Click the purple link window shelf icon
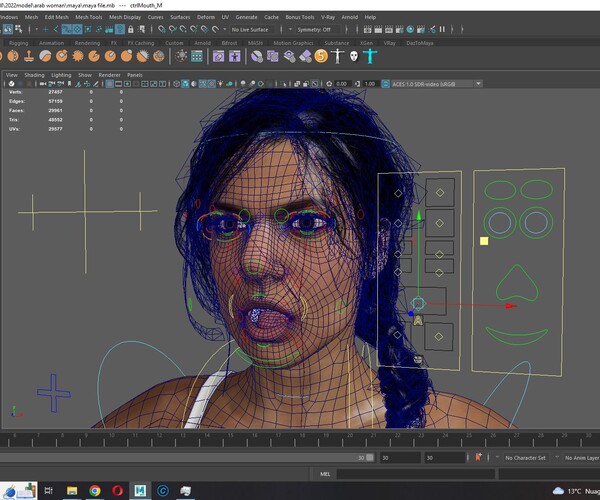 click(218, 56)
